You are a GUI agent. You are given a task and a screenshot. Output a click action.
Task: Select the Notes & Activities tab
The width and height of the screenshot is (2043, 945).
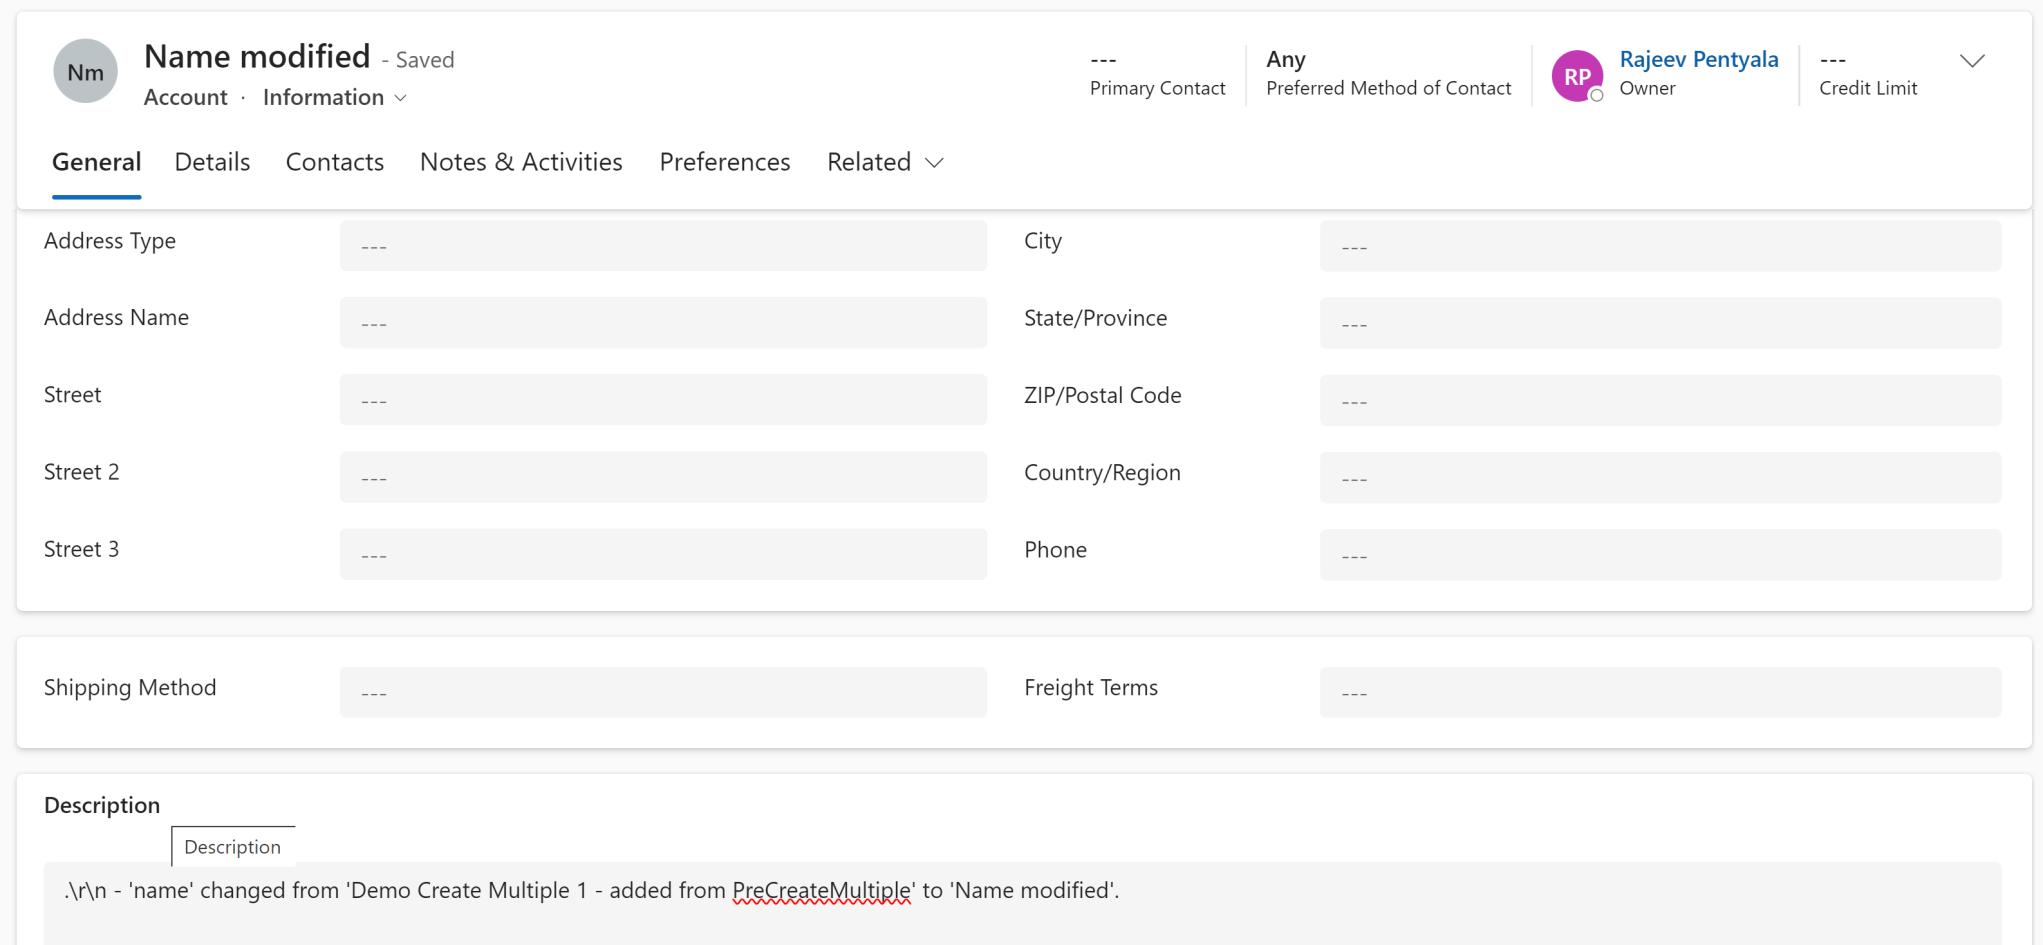click(x=521, y=161)
